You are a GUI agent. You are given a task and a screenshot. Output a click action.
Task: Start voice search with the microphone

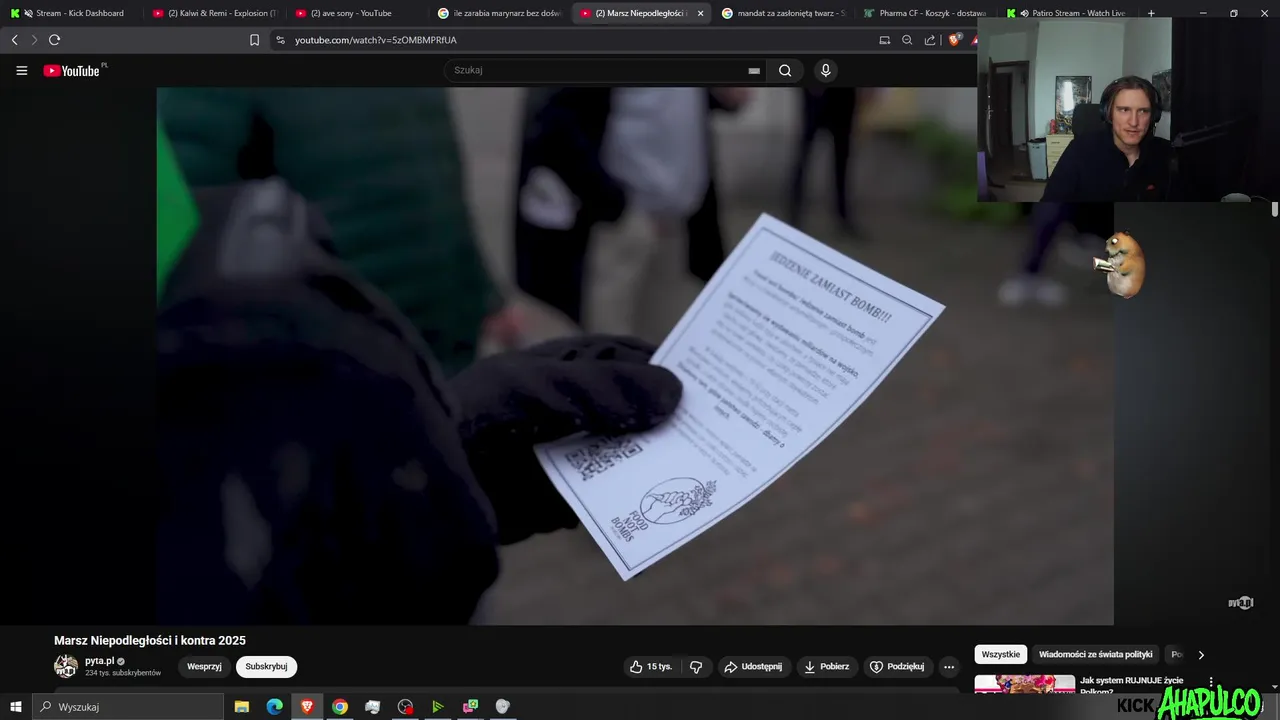pyautogui.click(x=825, y=70)
